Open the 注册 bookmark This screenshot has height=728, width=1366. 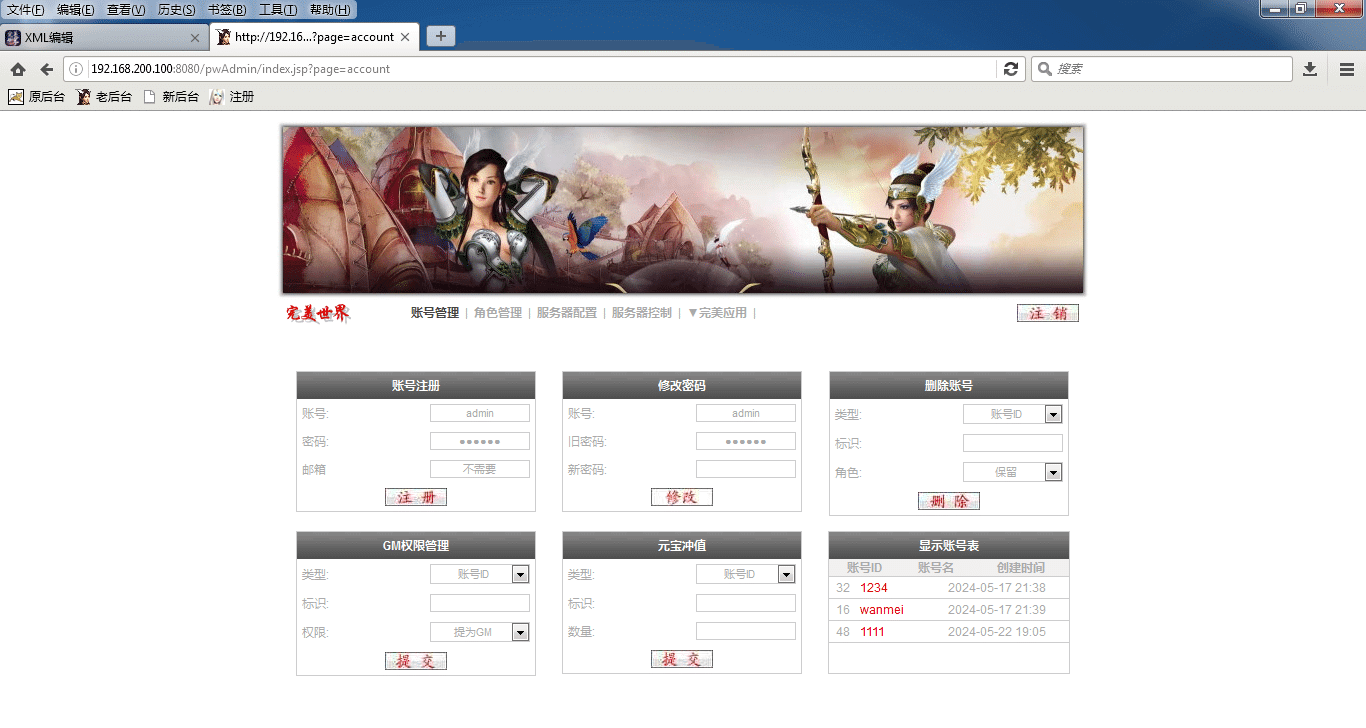point(232,97)
